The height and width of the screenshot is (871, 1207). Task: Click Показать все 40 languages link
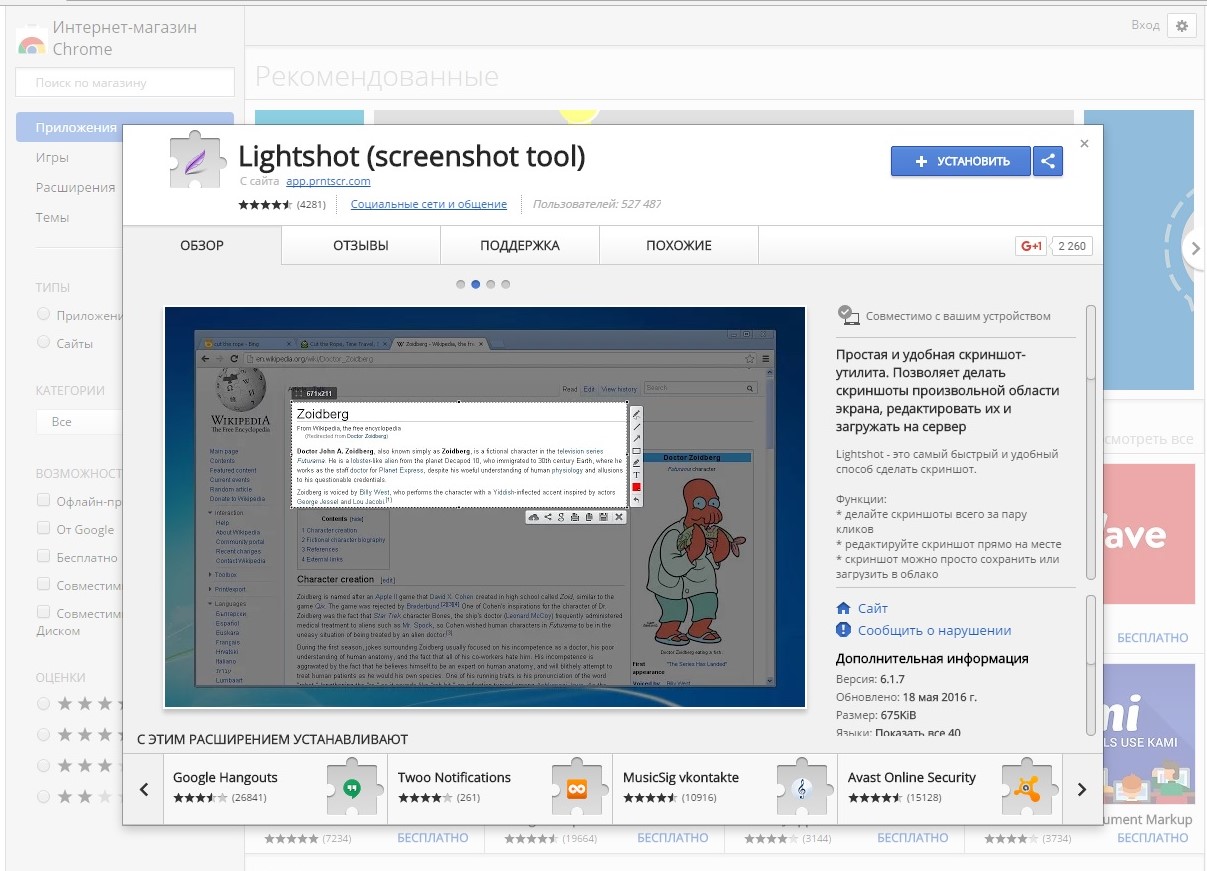coord(918,733)
